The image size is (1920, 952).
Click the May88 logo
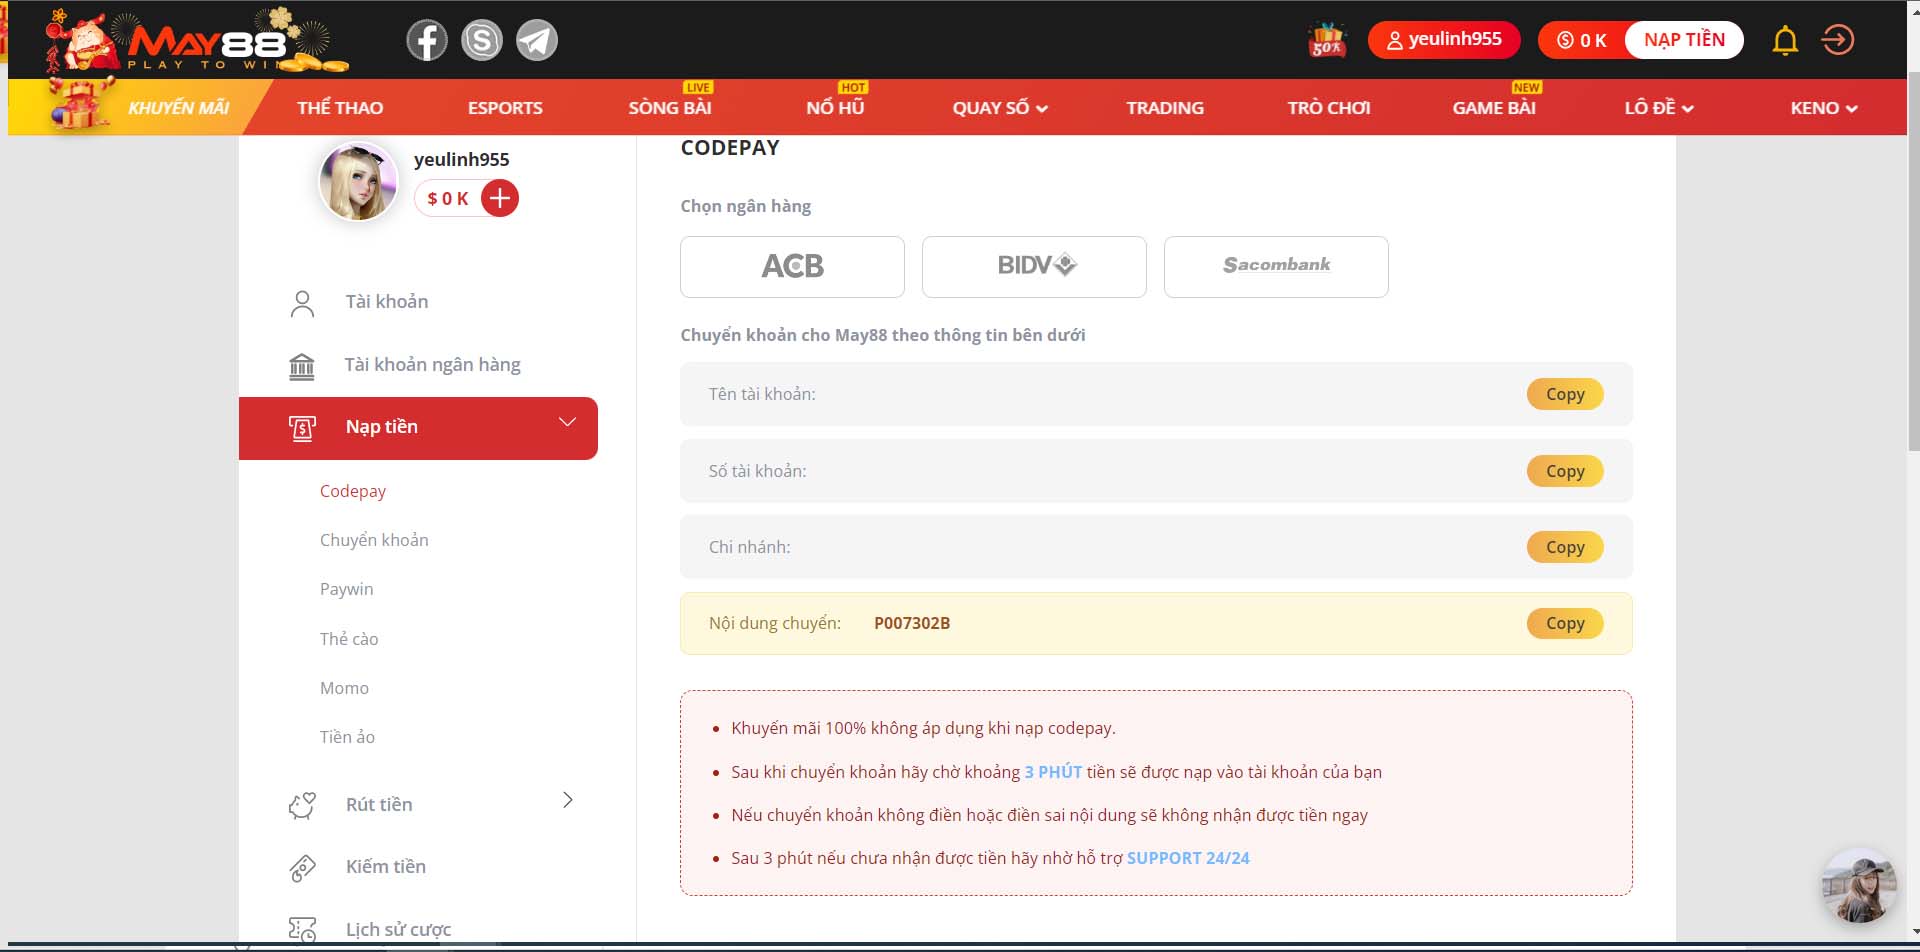click(x=197, y=41)
